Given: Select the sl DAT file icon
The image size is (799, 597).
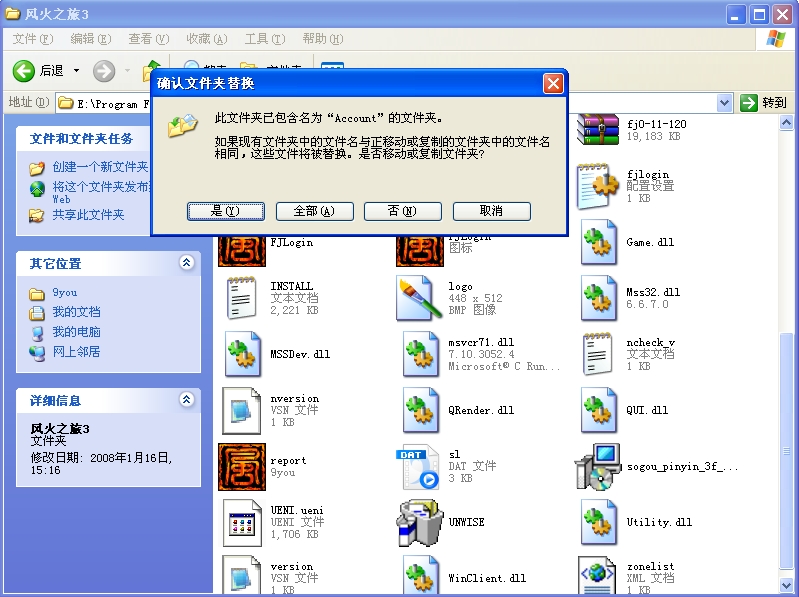Looking at the screenshot, I should 418,467.
